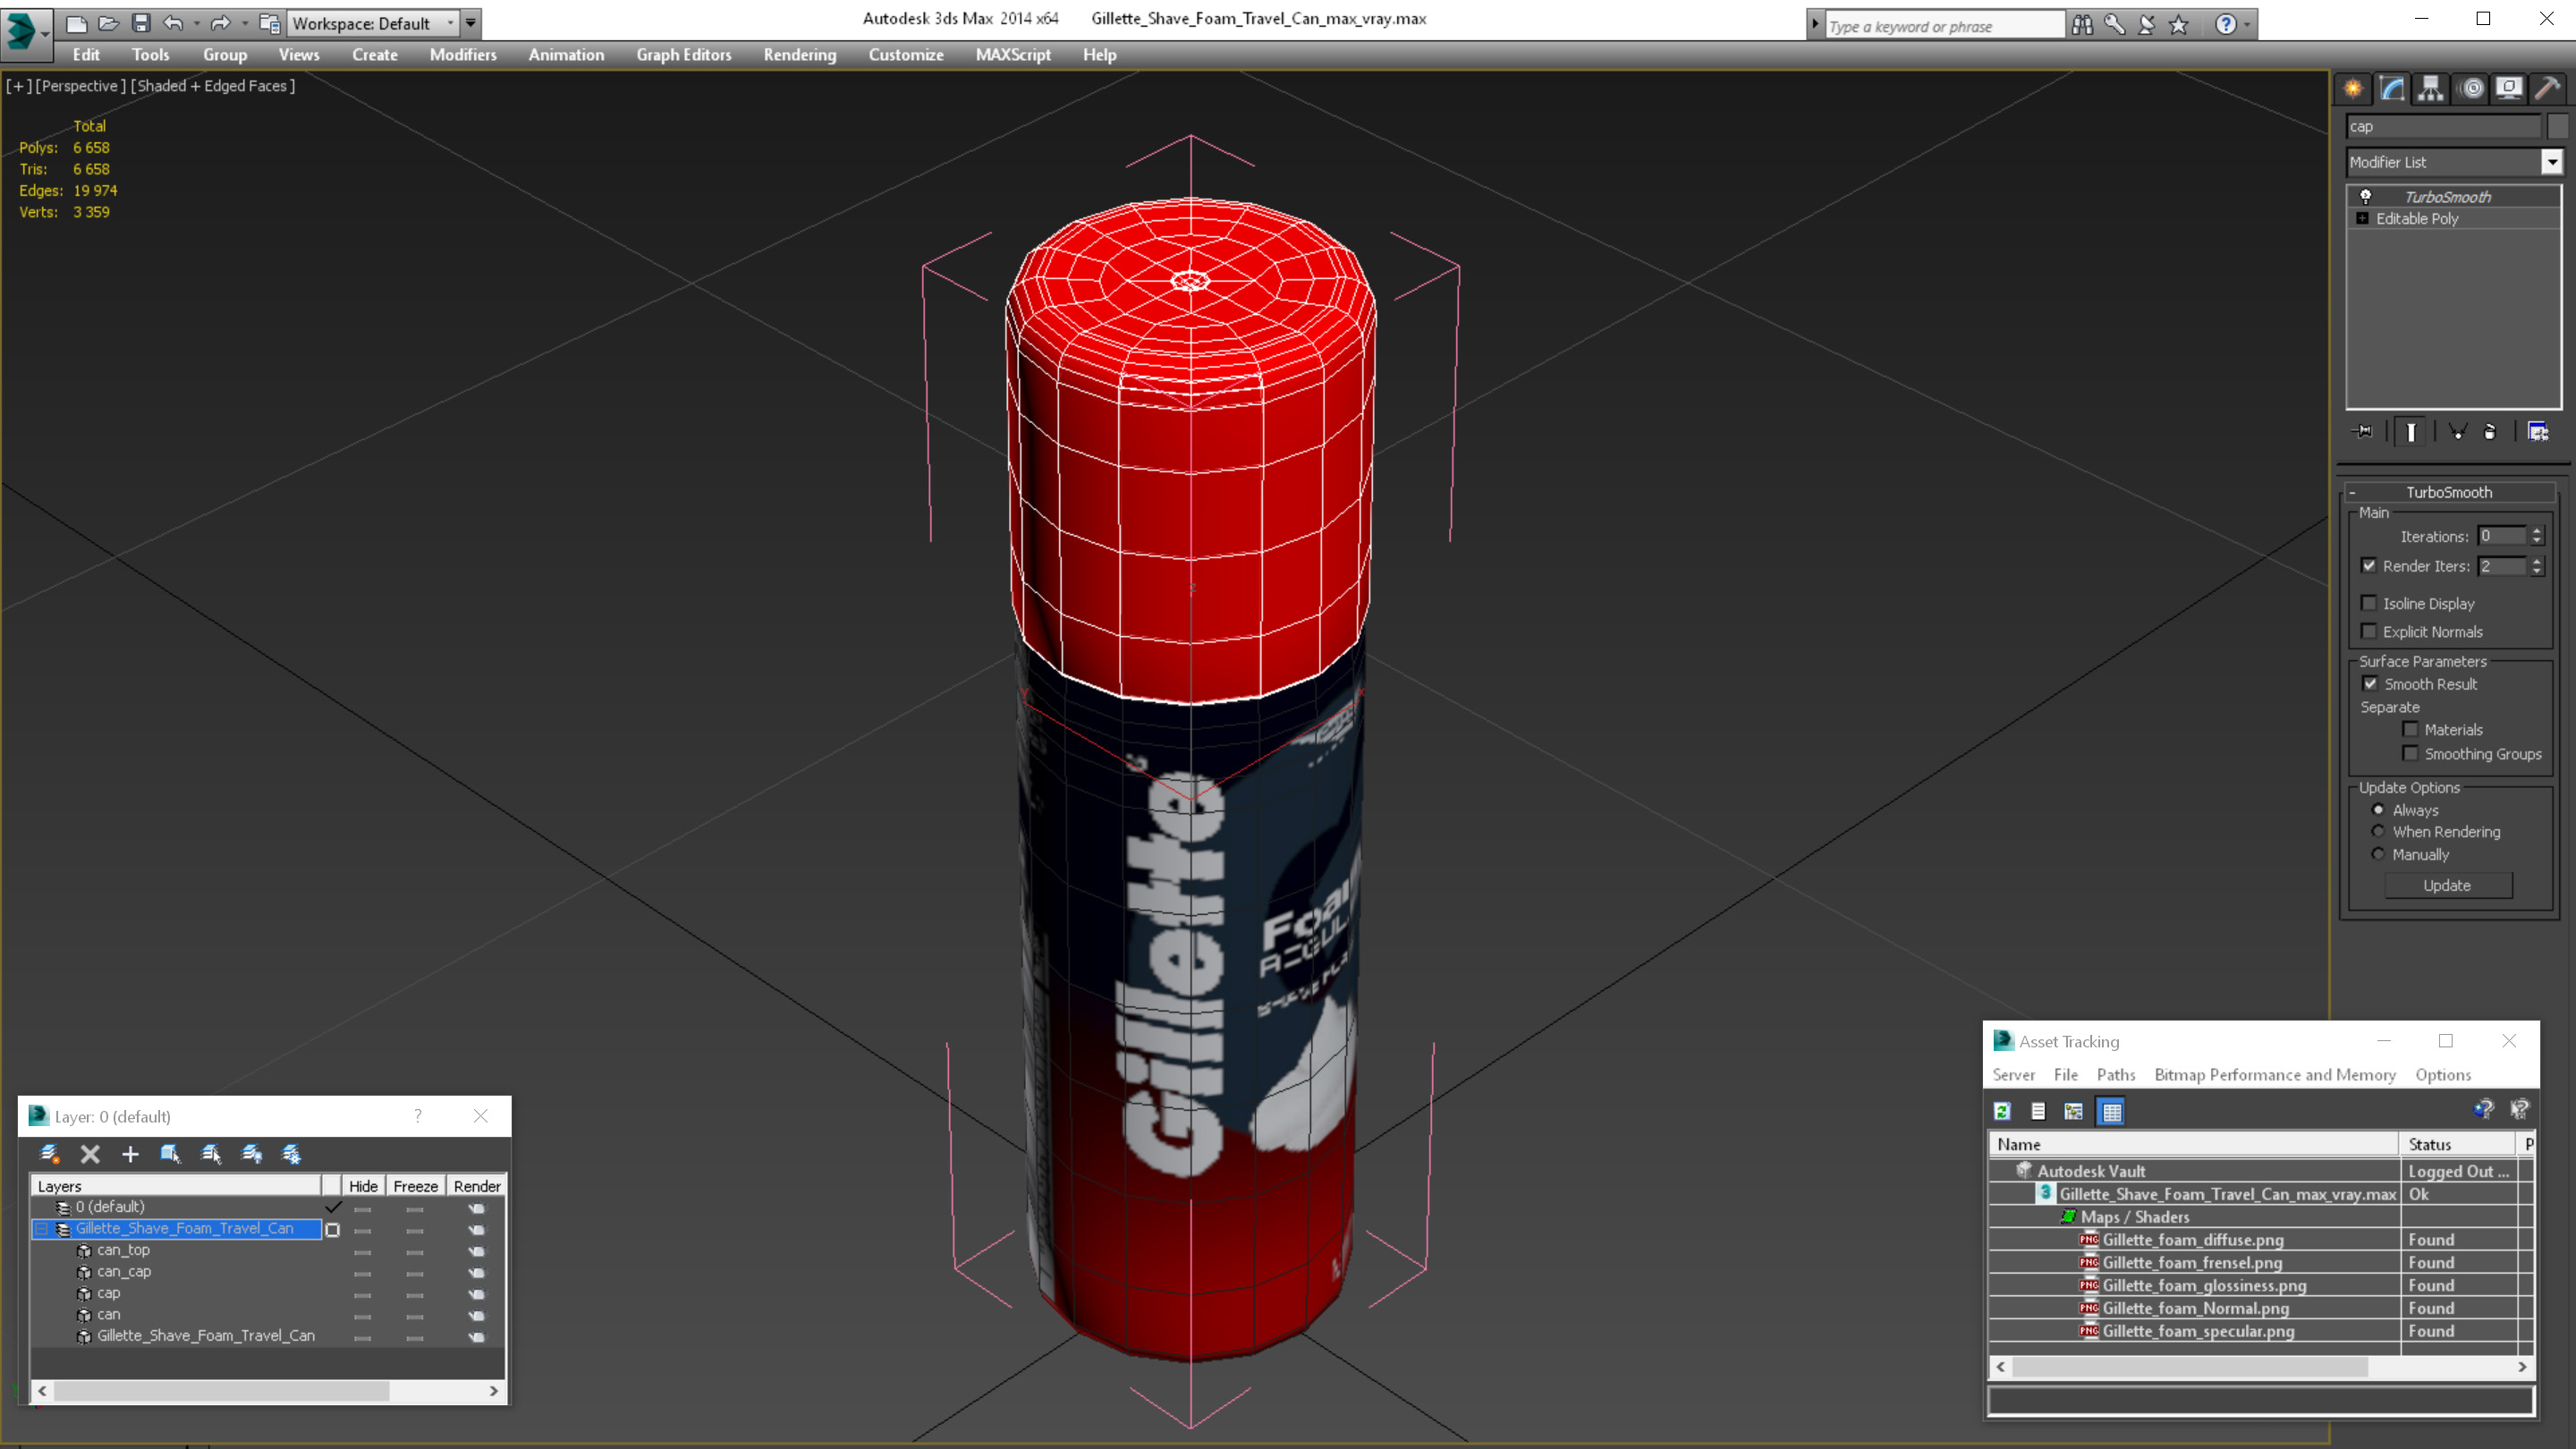Image resolution: width=2576 pixels, height=1449 pixels.
Task: Open the Rendering menu
Action: (800, 55)
